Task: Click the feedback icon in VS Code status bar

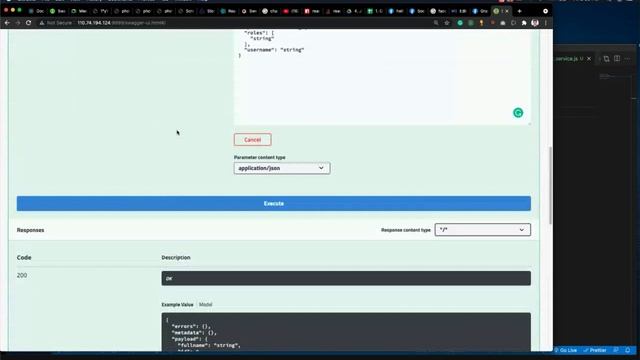Action: click(x=616, y=350)
